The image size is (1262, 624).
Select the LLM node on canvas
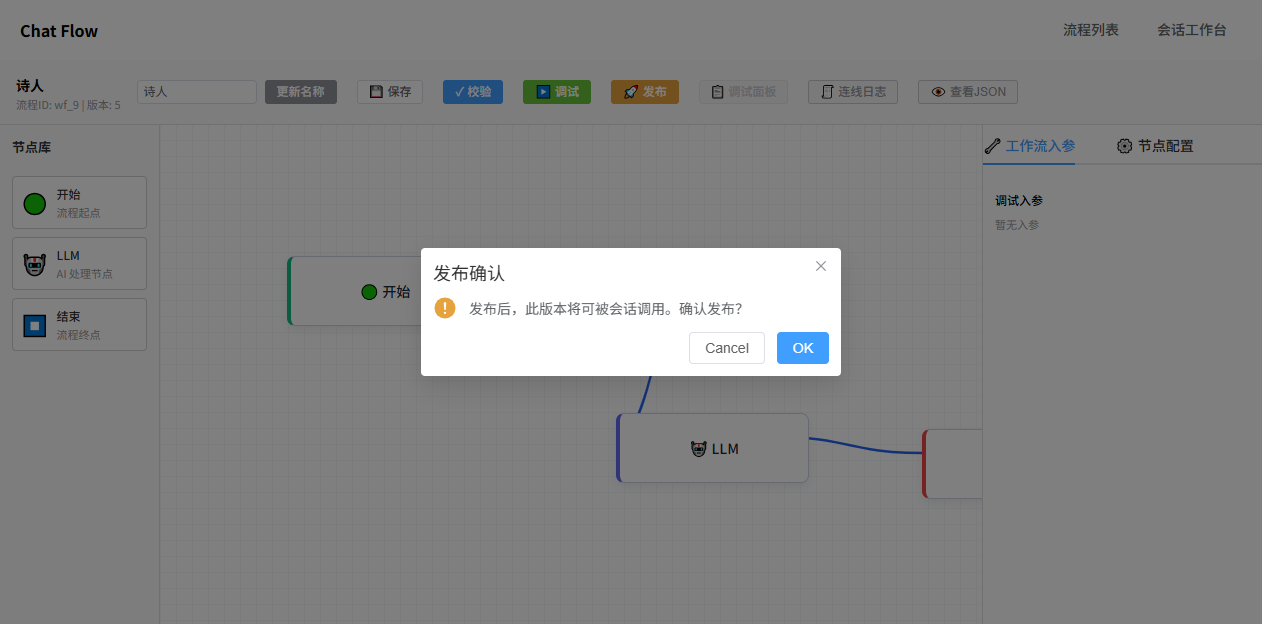pyautogui.click(x=712, y=448)
